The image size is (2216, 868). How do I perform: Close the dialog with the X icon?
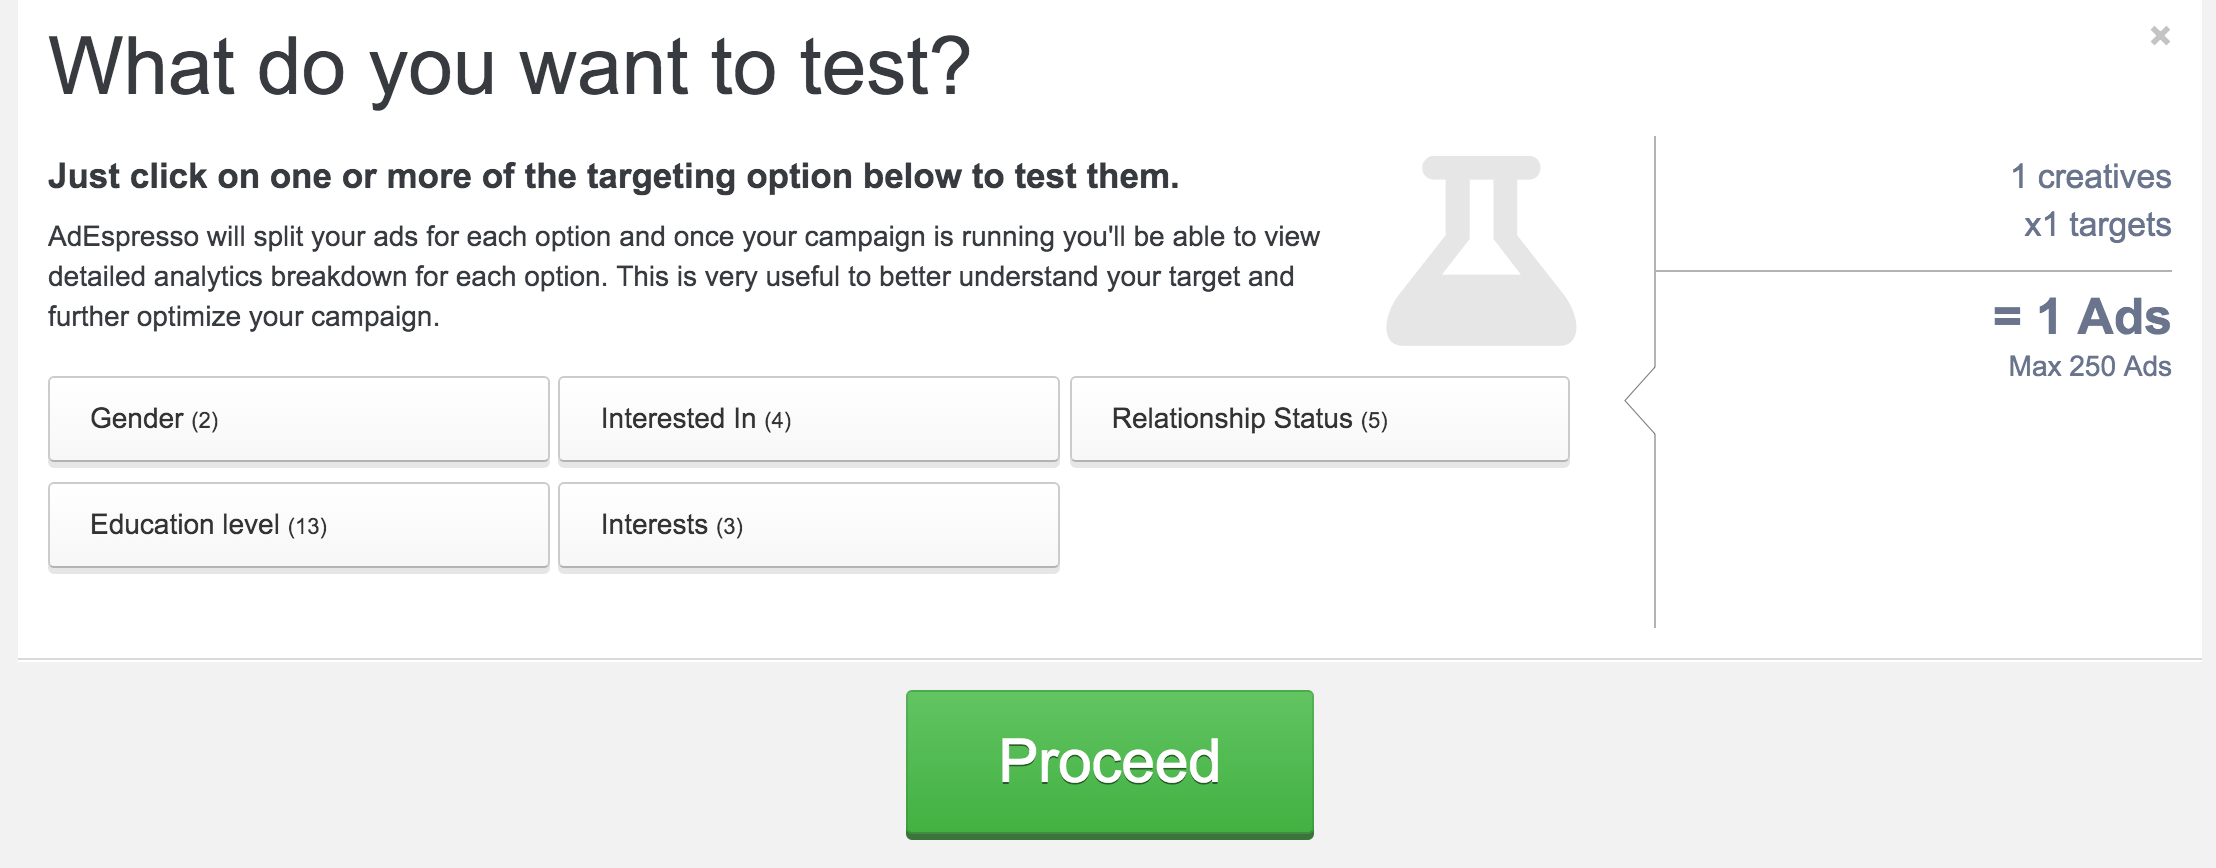point(2160,36)
